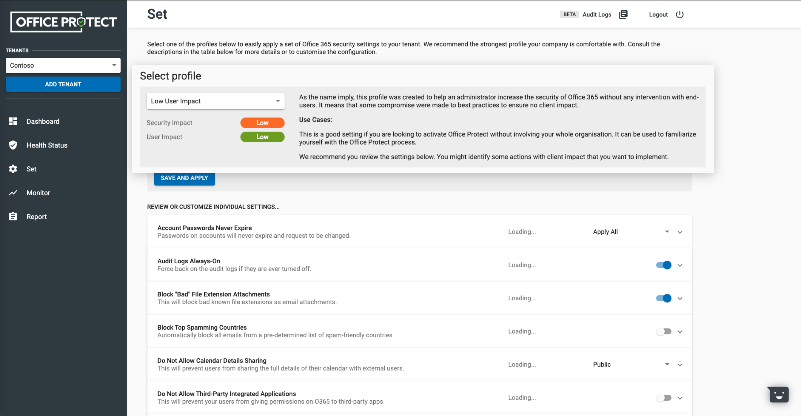801x416 pixels.
Task: Open the Low User Impact profile dropdown
Action: pyautogui.click(x=216, y=101)
